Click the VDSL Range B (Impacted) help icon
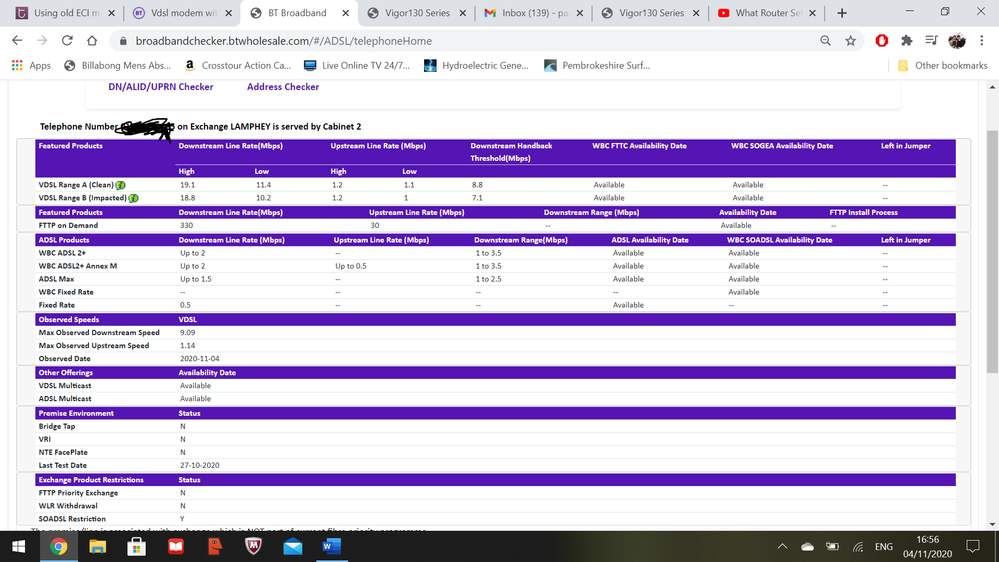 click(133, 198)
